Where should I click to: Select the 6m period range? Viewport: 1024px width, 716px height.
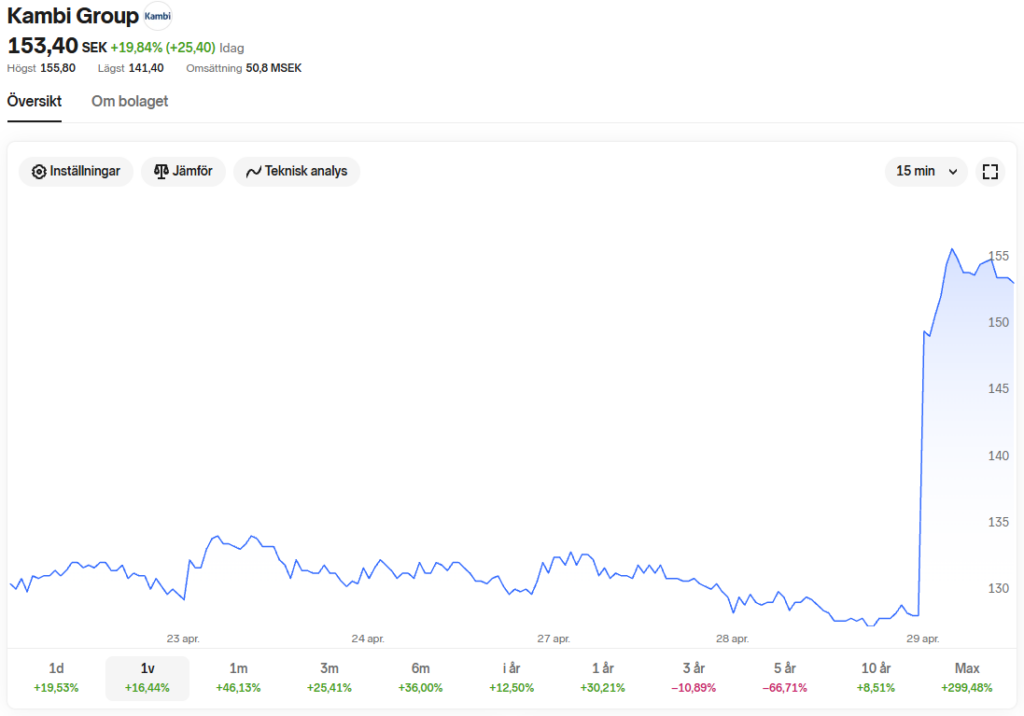coord(420,677)
